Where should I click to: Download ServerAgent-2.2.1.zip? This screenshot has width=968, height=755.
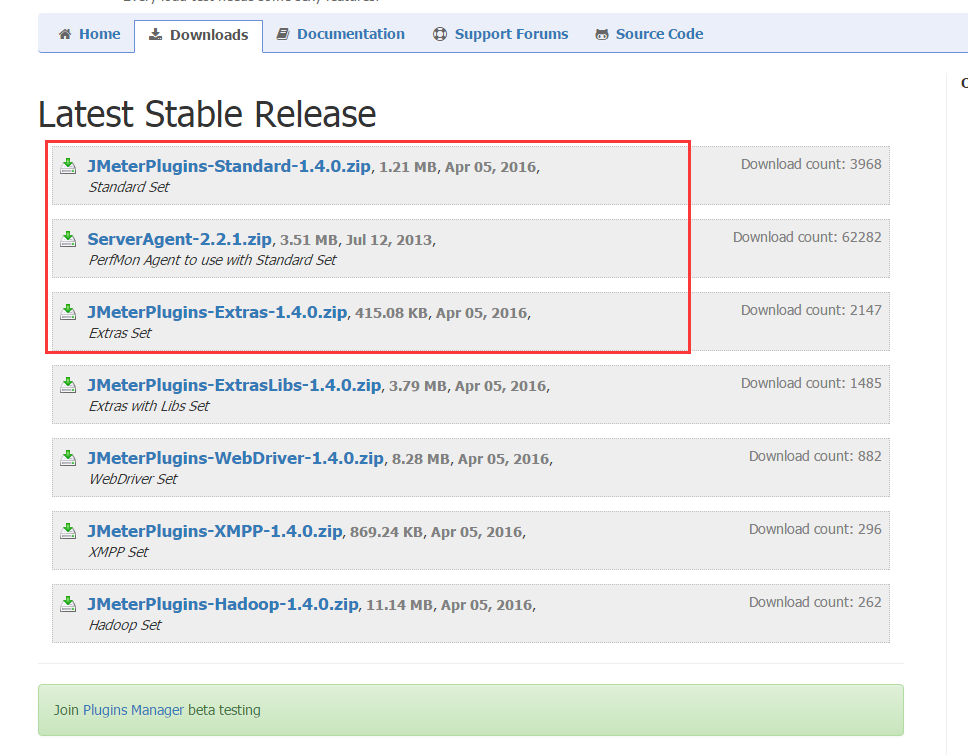pyautogui.click(x=180, y=240)
